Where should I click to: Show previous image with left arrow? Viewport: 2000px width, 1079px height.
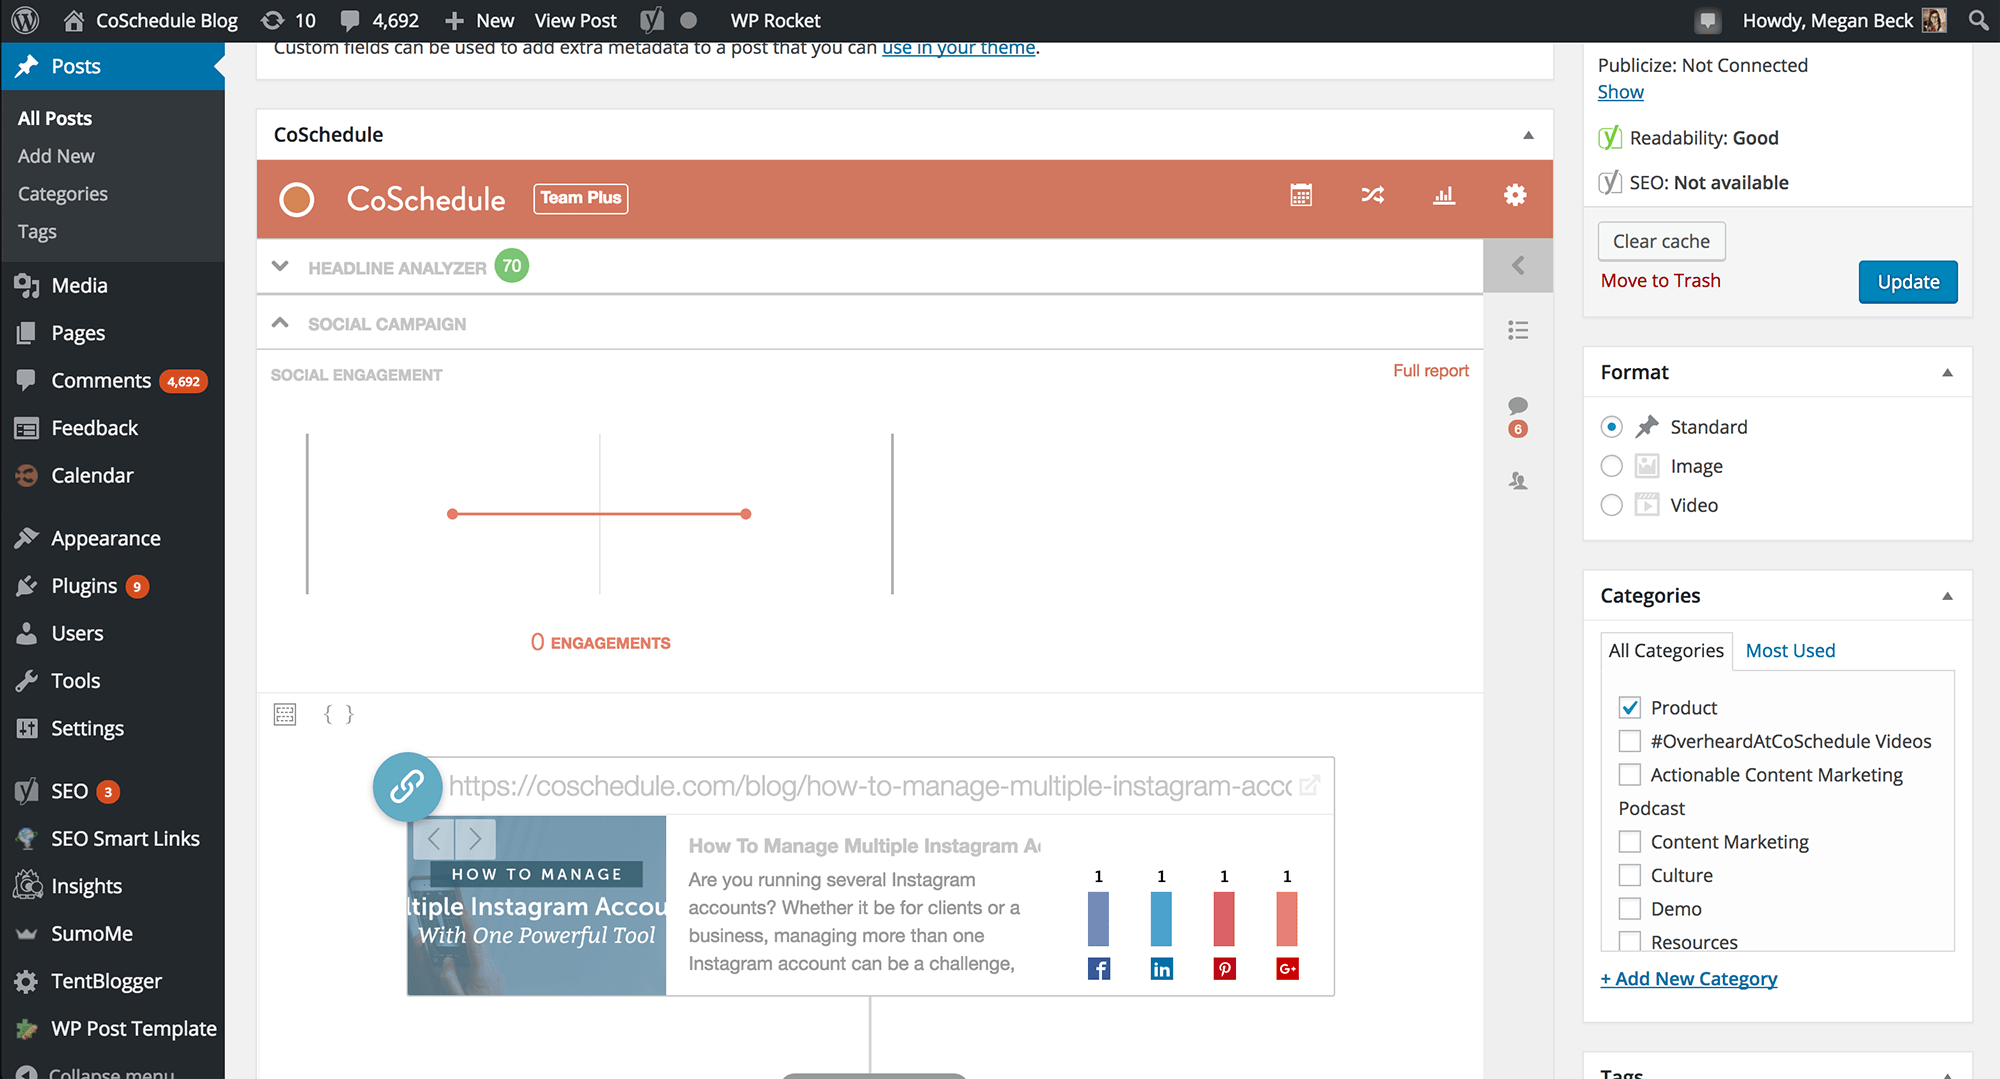[434, 838]
